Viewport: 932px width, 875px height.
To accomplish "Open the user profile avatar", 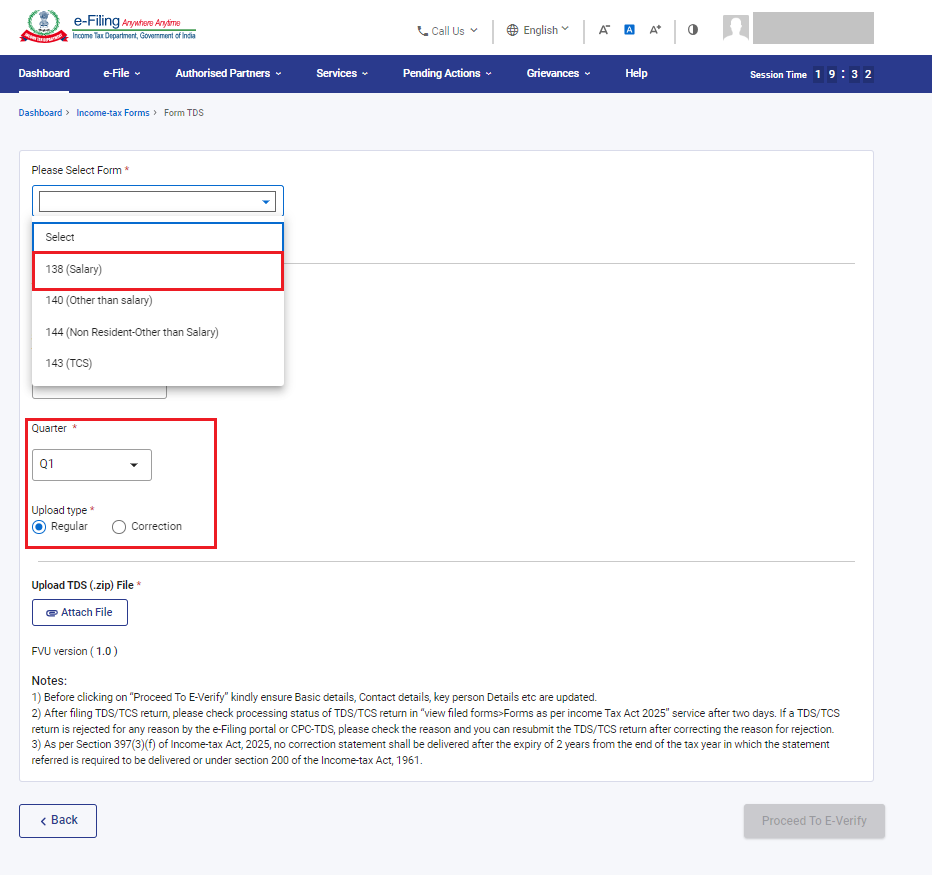I will point(736,28).
